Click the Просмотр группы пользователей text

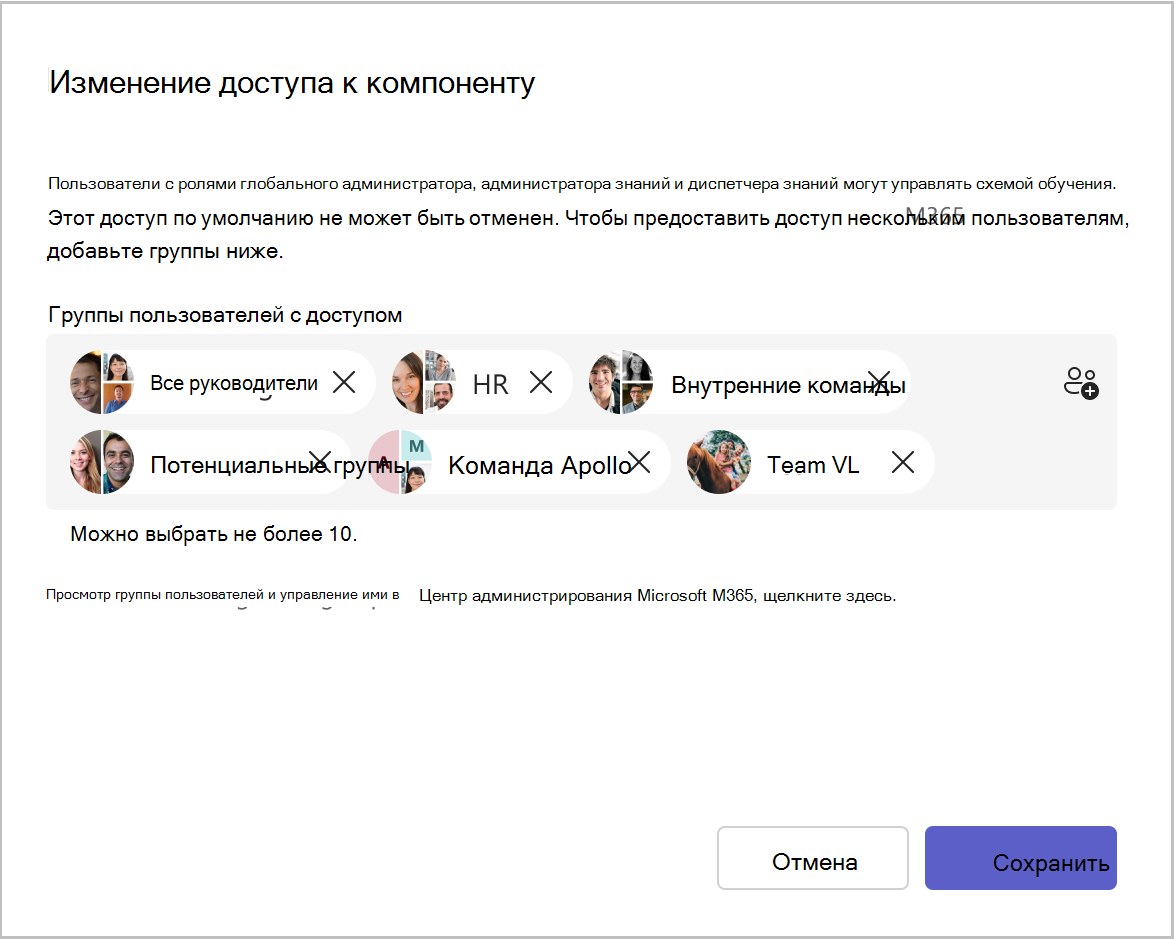click(222, 595)
